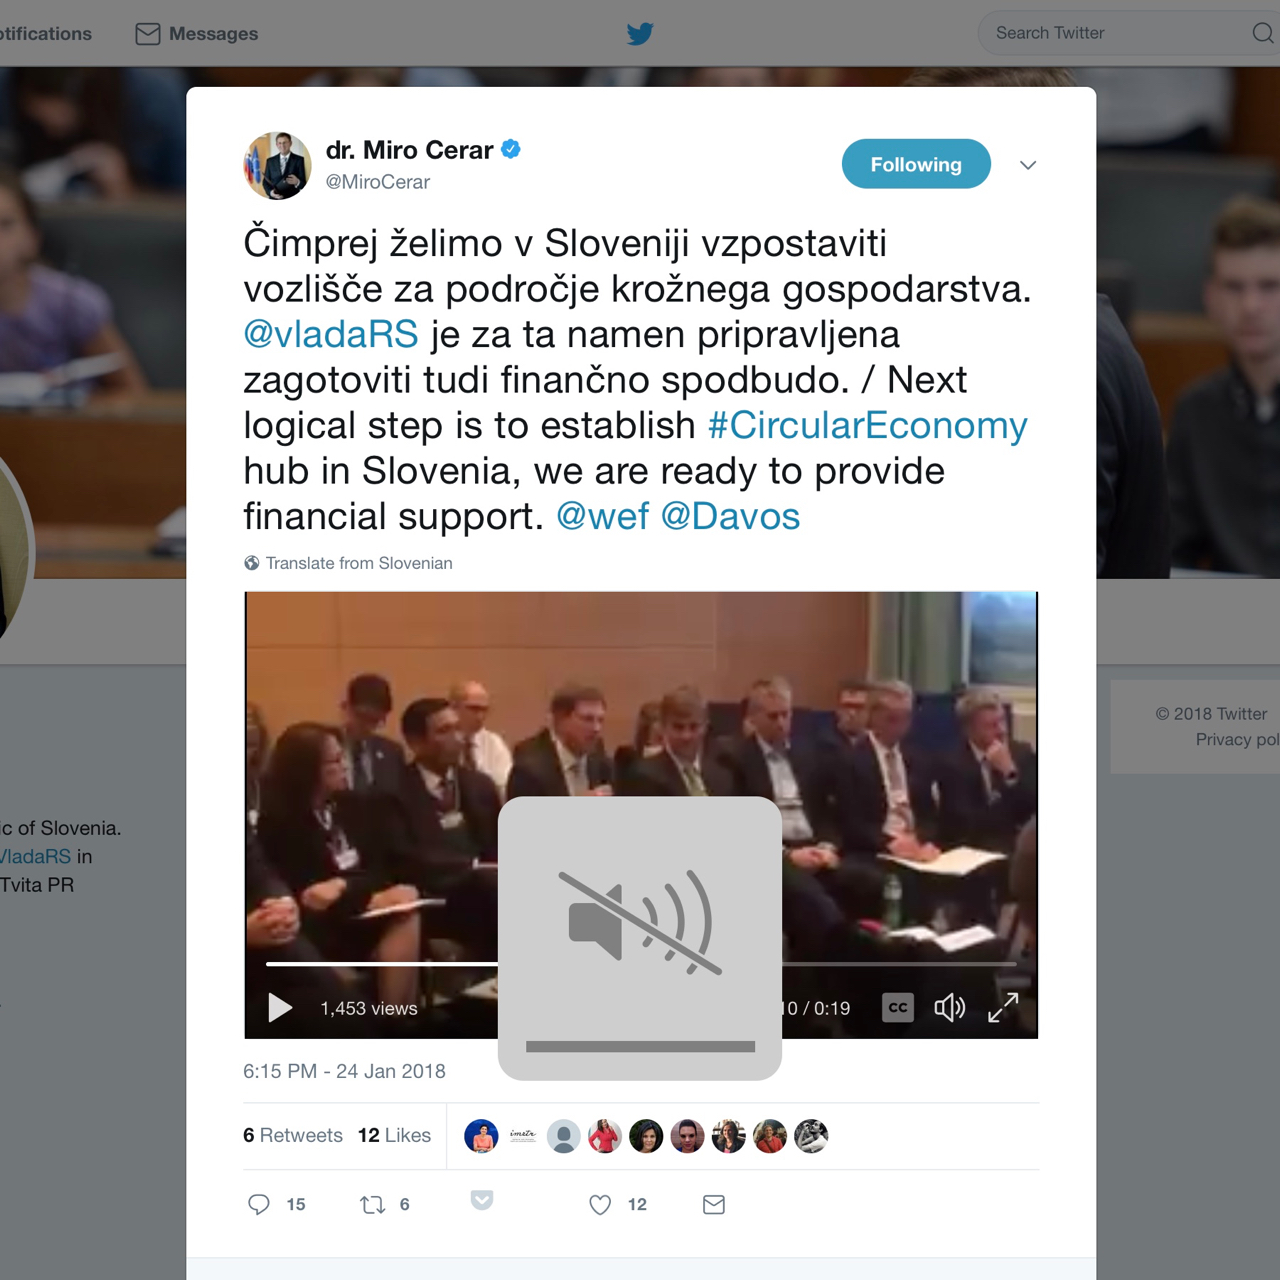Toggle closed captions CC on video
1280x1280 pixels.
(898, 1007)
